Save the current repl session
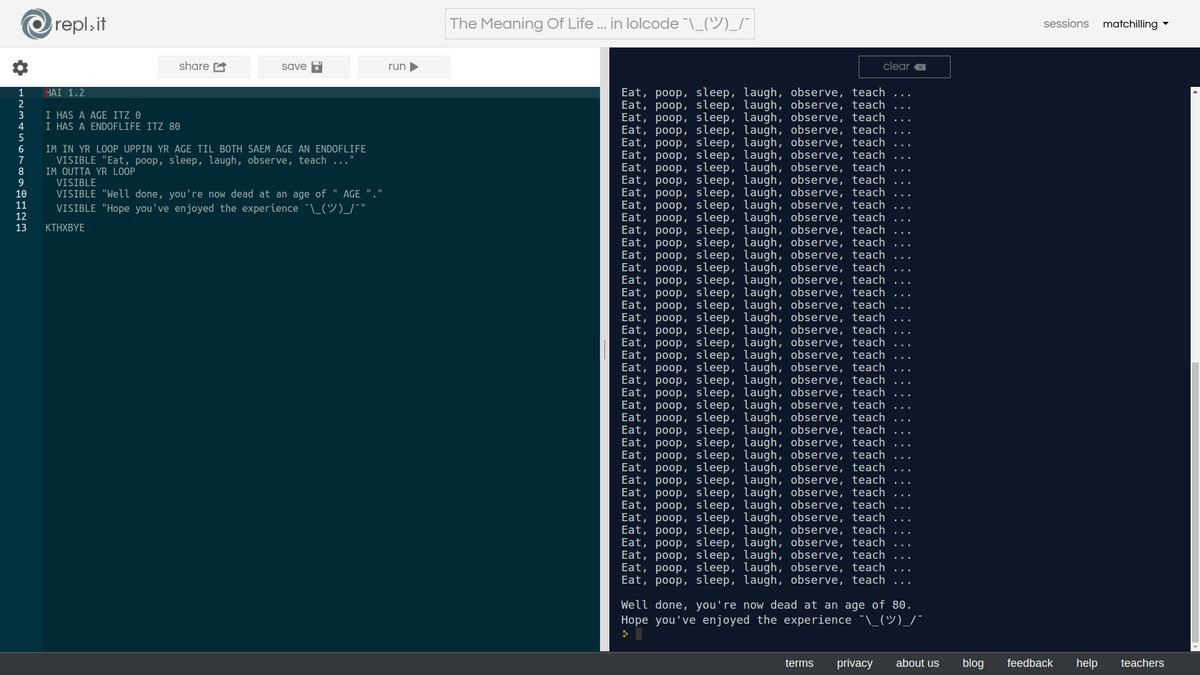This screenshot has width=1200, height=675. [x=303, y=67]
